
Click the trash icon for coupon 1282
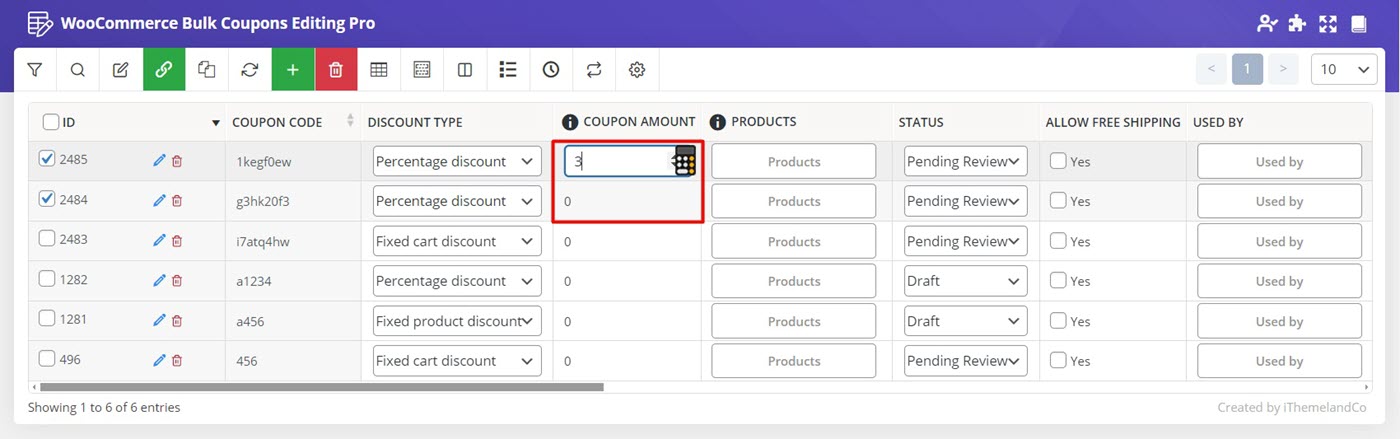point(177,281)
